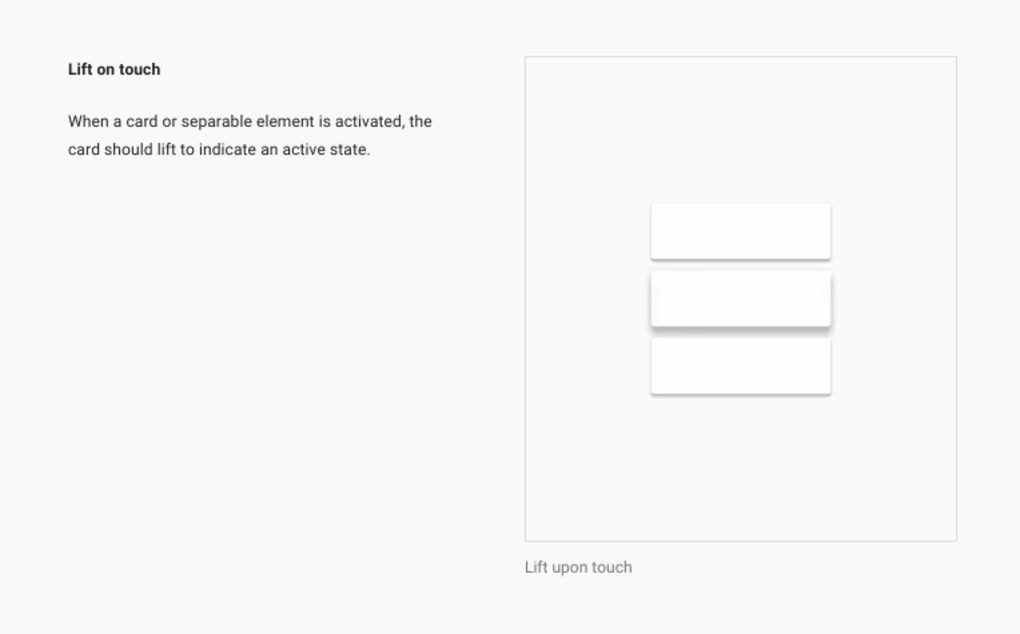The height and width of the screenshot is (634, 1020).
Task: Click empty demo frame space below the cards
Action: [x=740, y=470]
